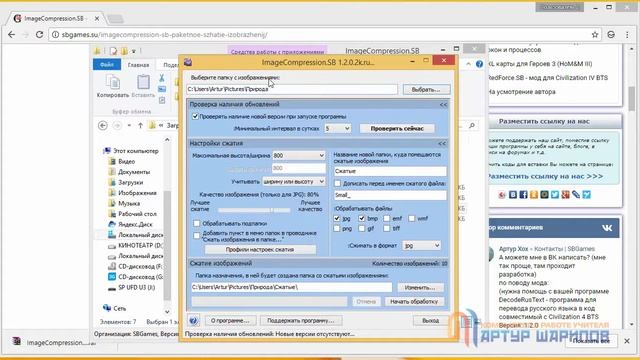Open the Chrome three-dot menu

coord(627,35)
